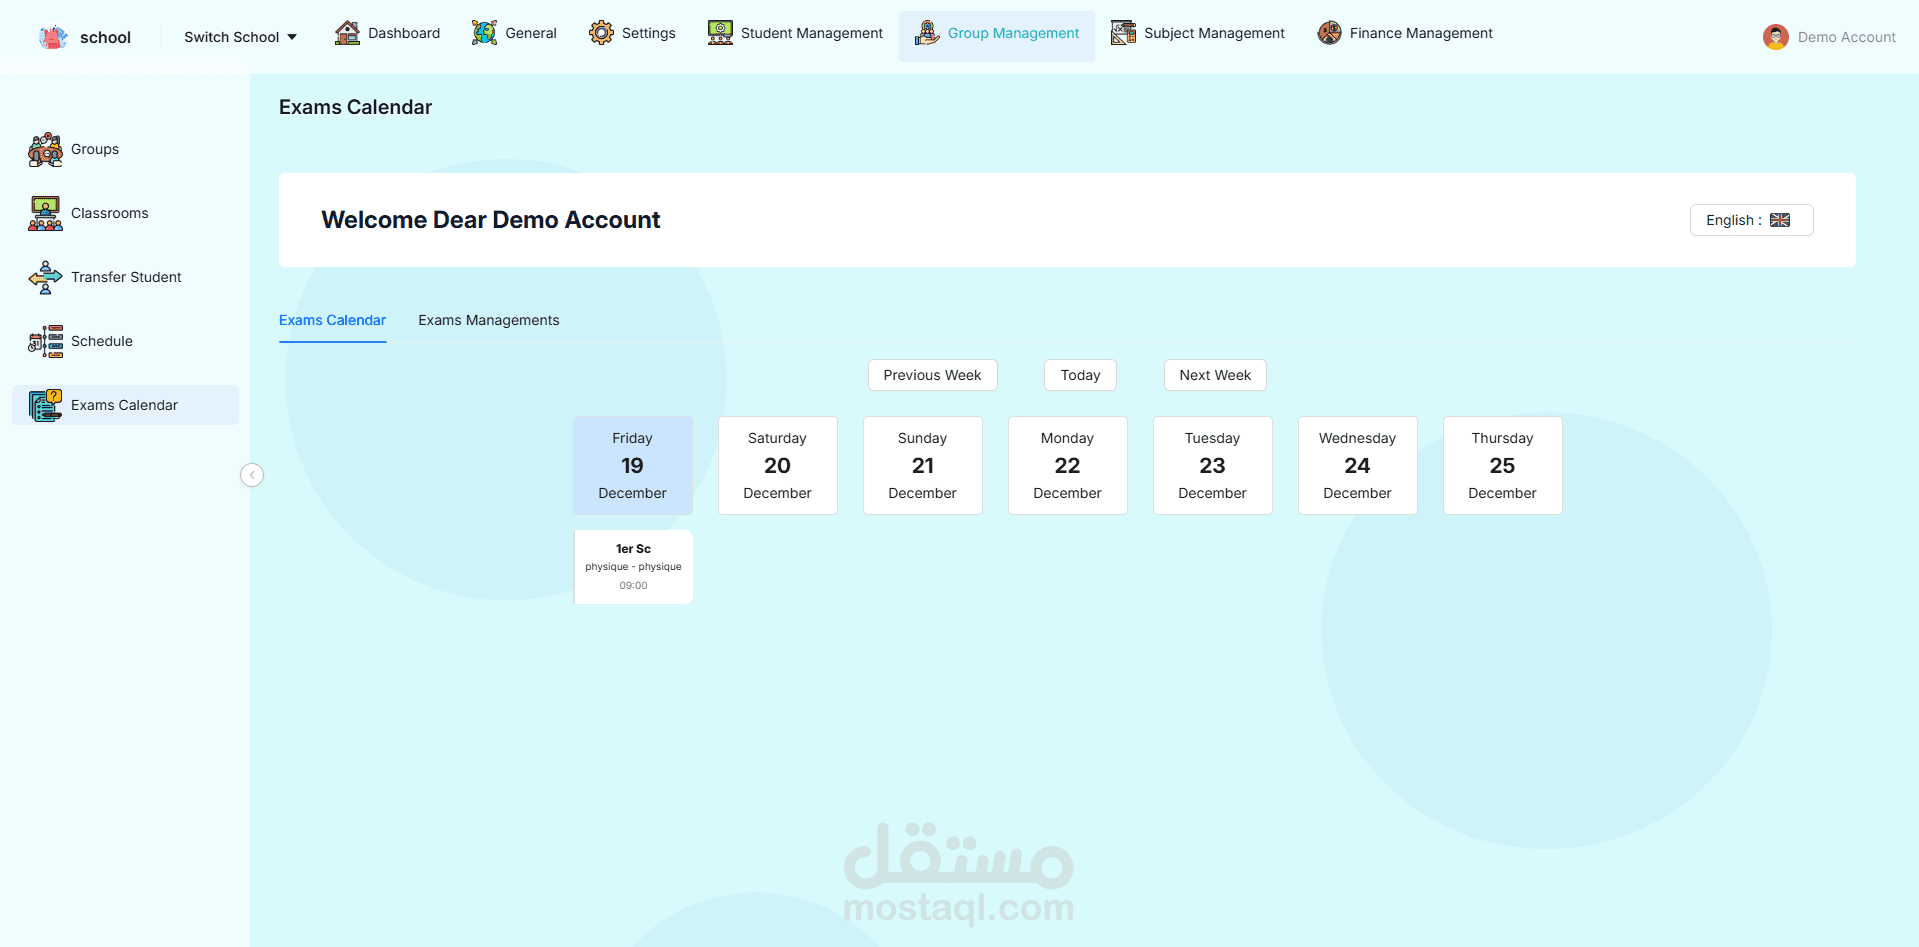Open Settings in top navigation
Image resolution: width=1919 pixels, height=947 pixels.
(632, 33)
